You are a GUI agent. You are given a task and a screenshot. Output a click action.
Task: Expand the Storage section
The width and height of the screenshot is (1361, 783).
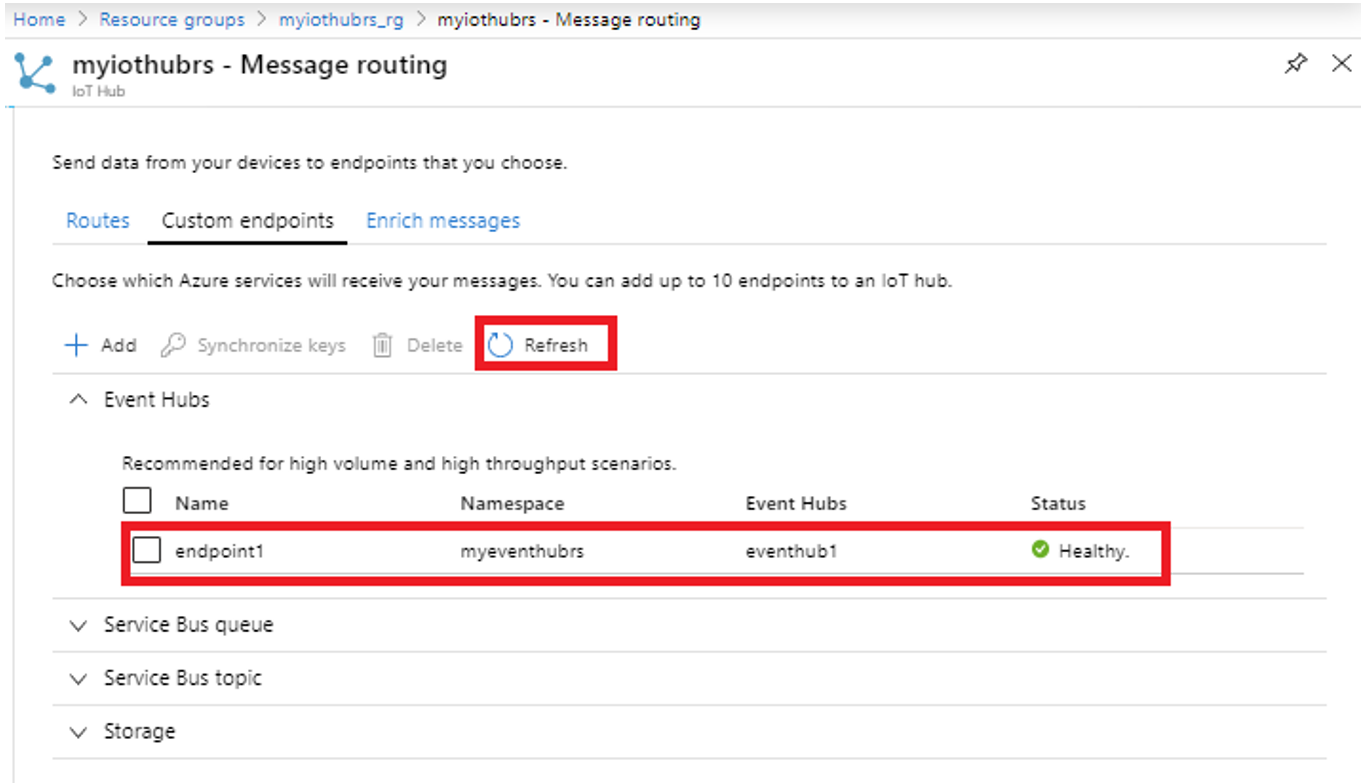coord(78,732)
